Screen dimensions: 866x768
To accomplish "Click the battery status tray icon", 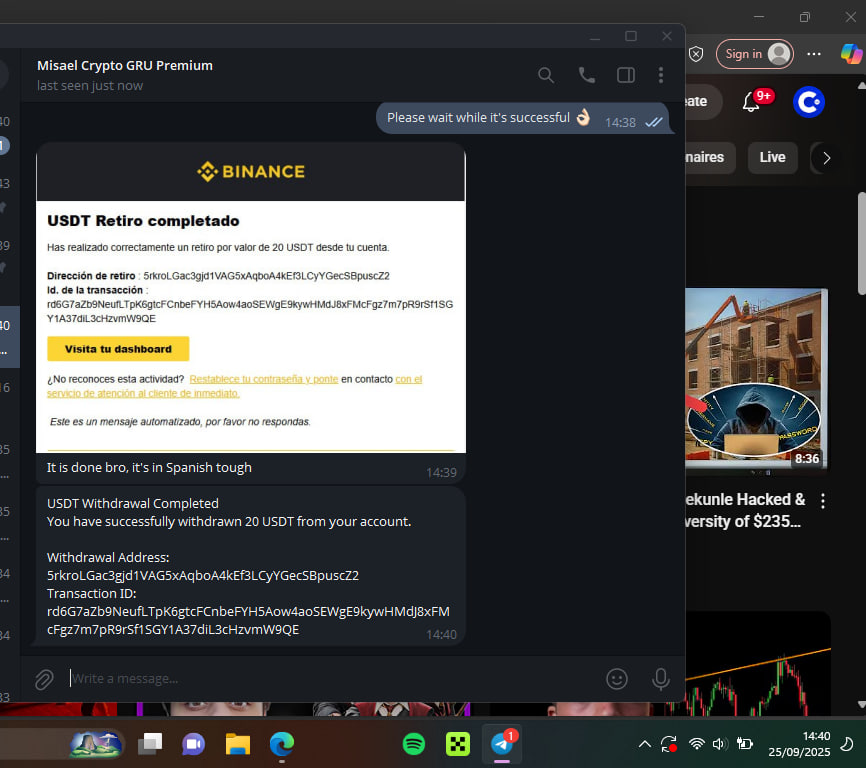I will coord(744,744).
